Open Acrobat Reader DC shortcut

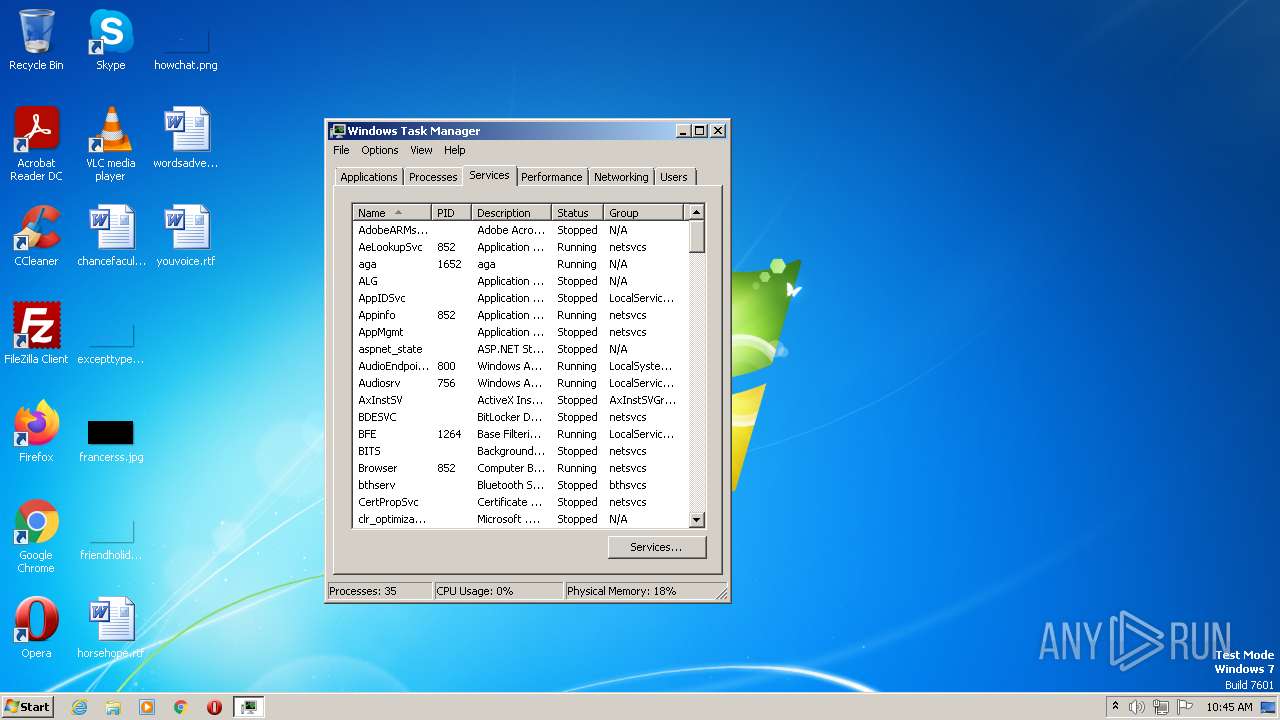pyautogui.click(x=36, y=144)
